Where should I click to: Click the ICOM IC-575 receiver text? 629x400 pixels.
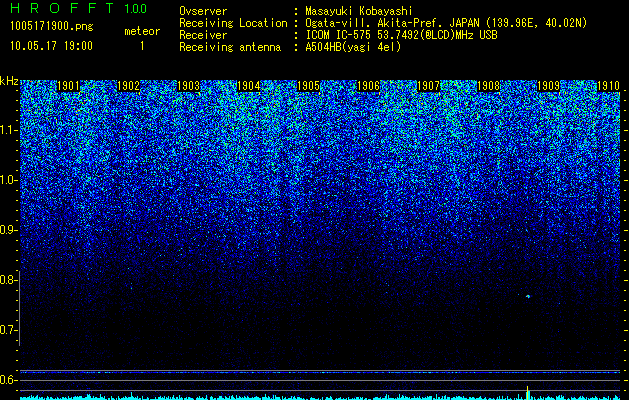click(401, 35)
